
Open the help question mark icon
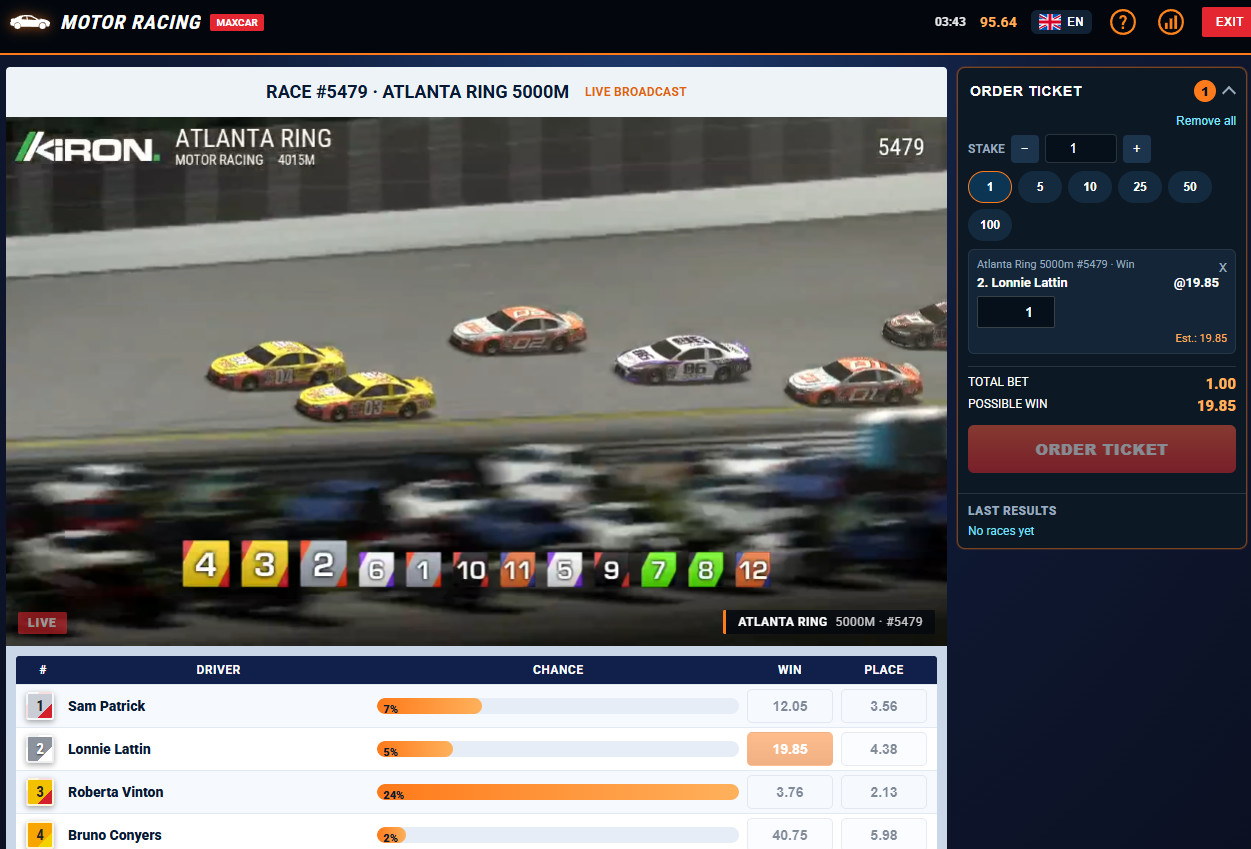(x=1123, y=22)
